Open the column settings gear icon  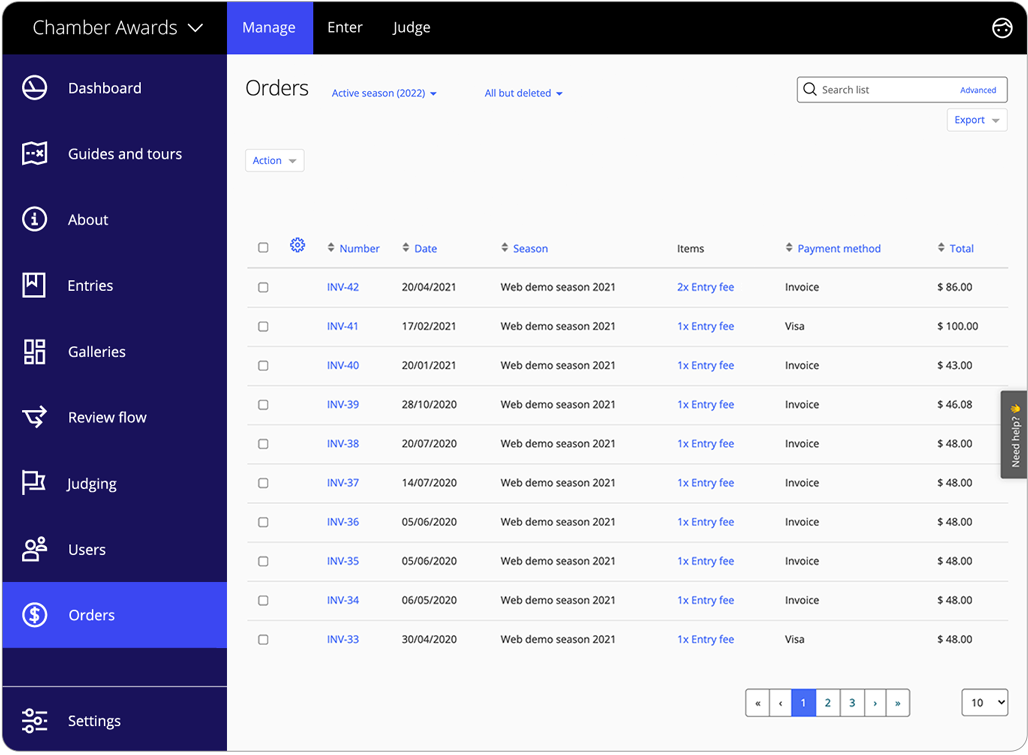[297, 244]
